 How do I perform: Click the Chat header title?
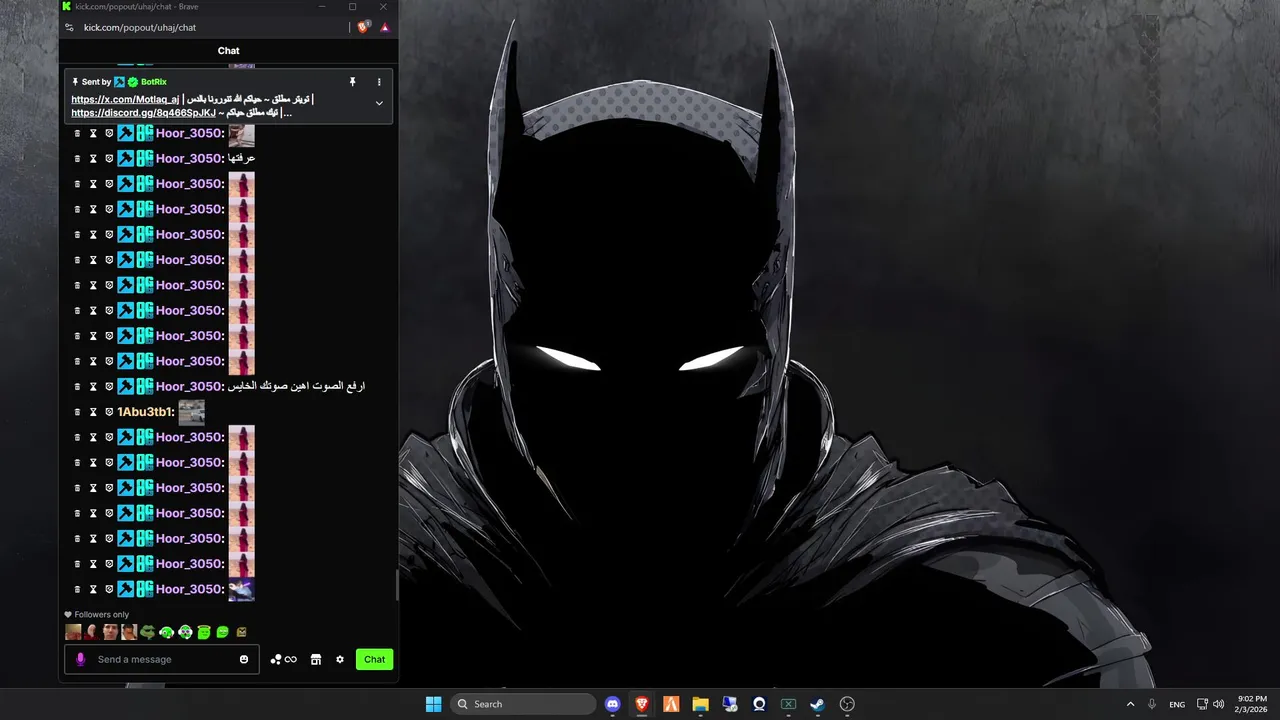[x=229, y=51]
